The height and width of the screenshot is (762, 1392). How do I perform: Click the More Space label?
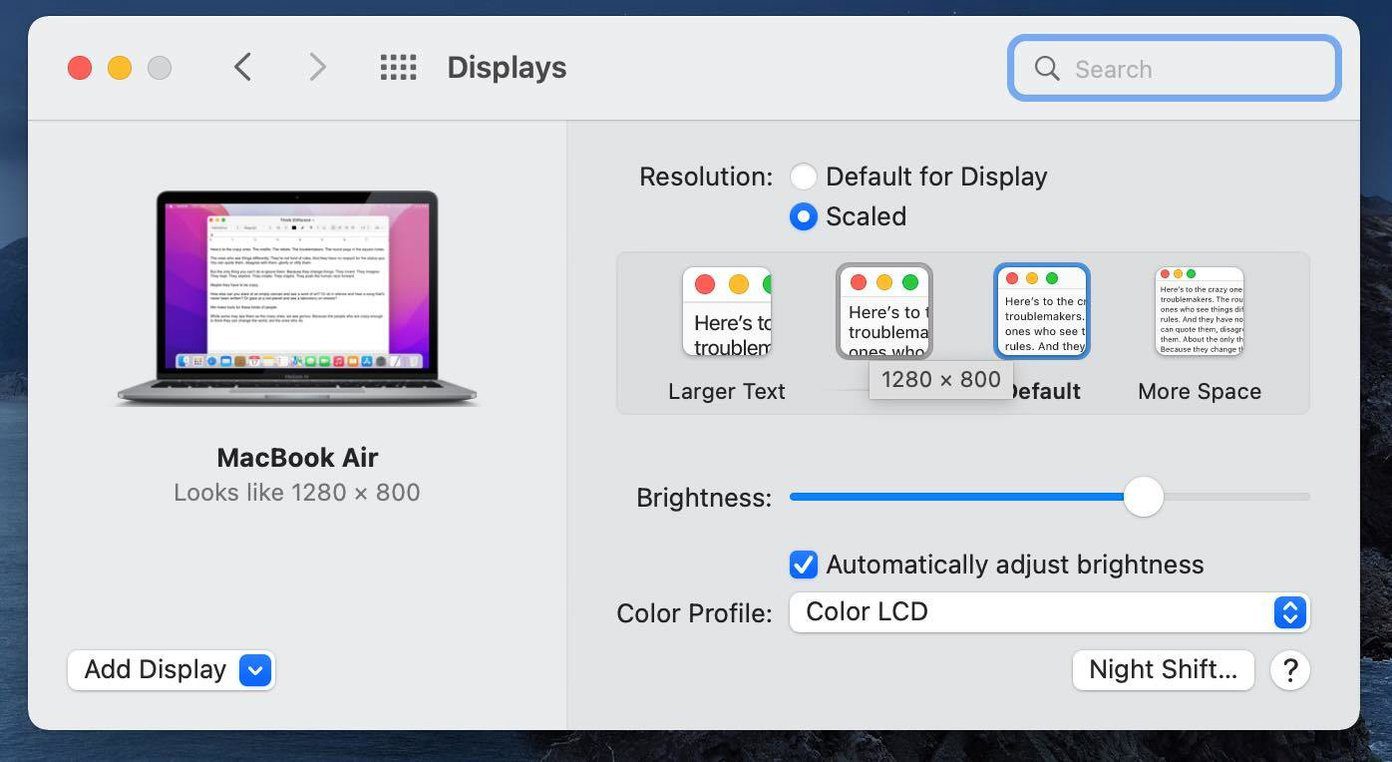pos(1199,392)
